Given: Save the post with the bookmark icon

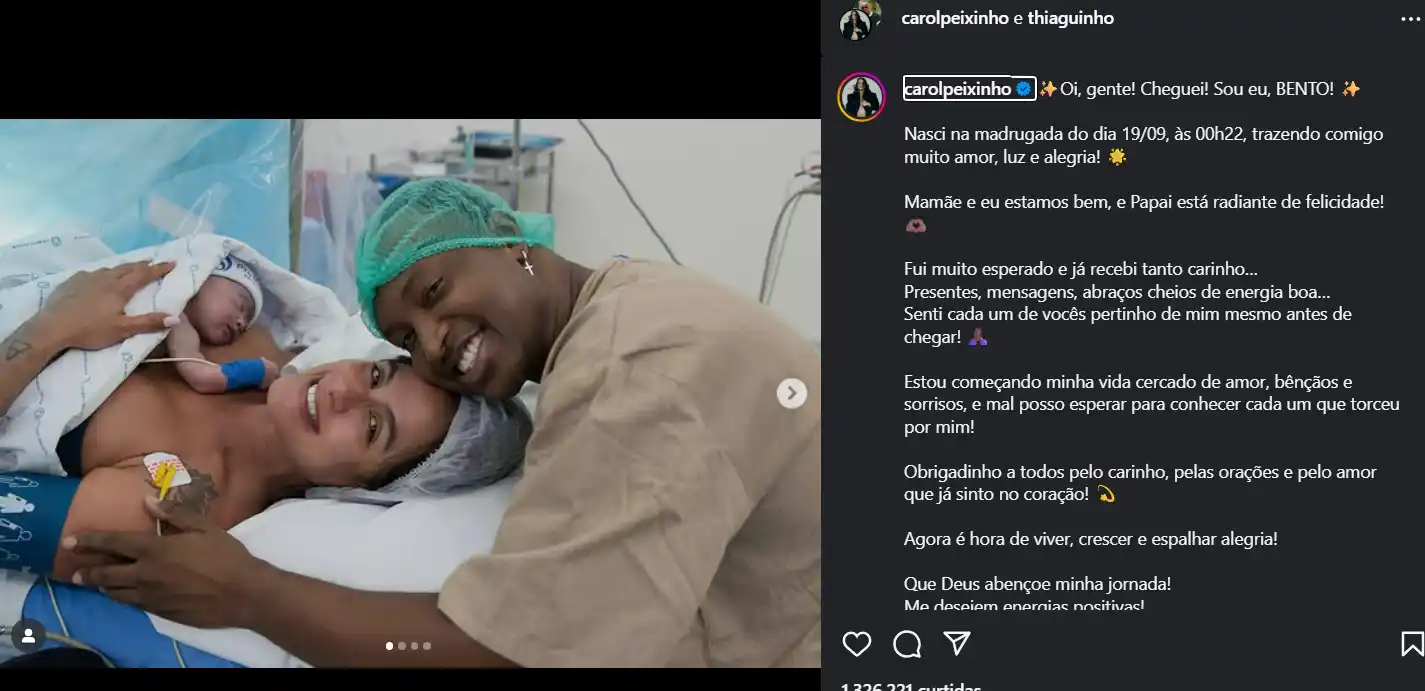Looking at the screenshot, I should point(1412,644).
